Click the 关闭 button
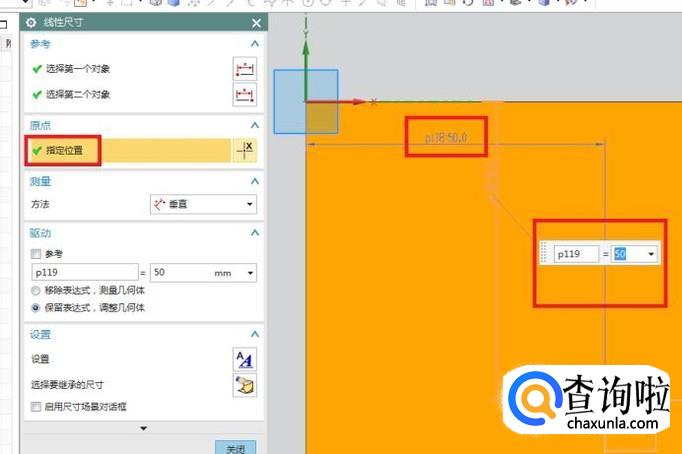682x454 pixels. point(235,448)
